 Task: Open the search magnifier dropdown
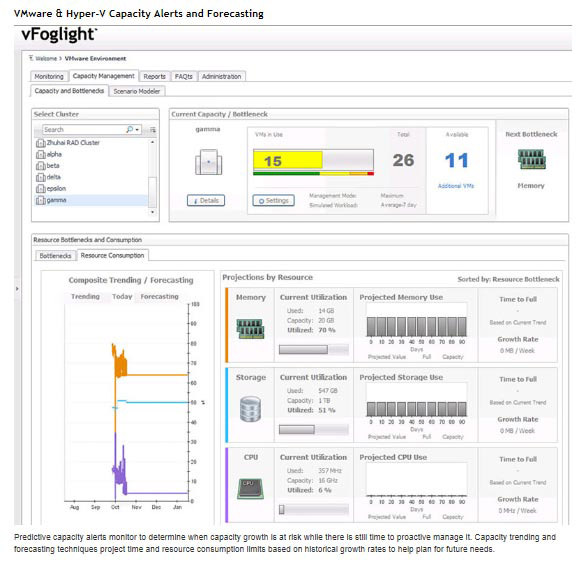133,130
